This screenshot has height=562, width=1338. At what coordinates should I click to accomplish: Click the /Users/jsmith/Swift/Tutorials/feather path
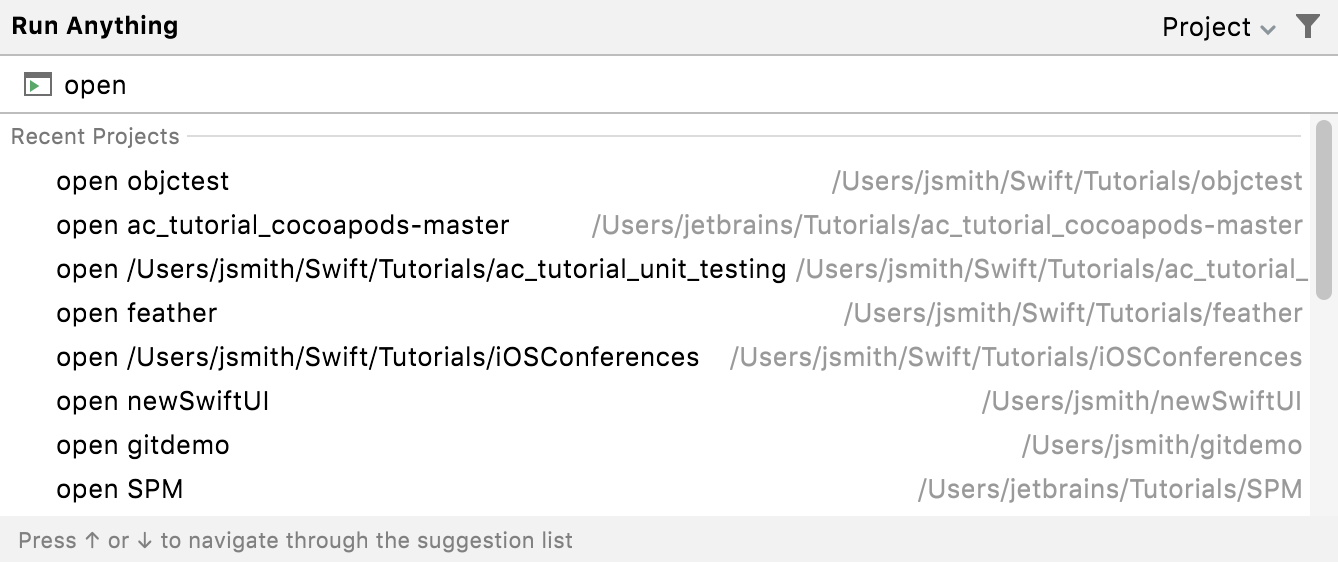pyautogui.click(x=1073, y=313)
